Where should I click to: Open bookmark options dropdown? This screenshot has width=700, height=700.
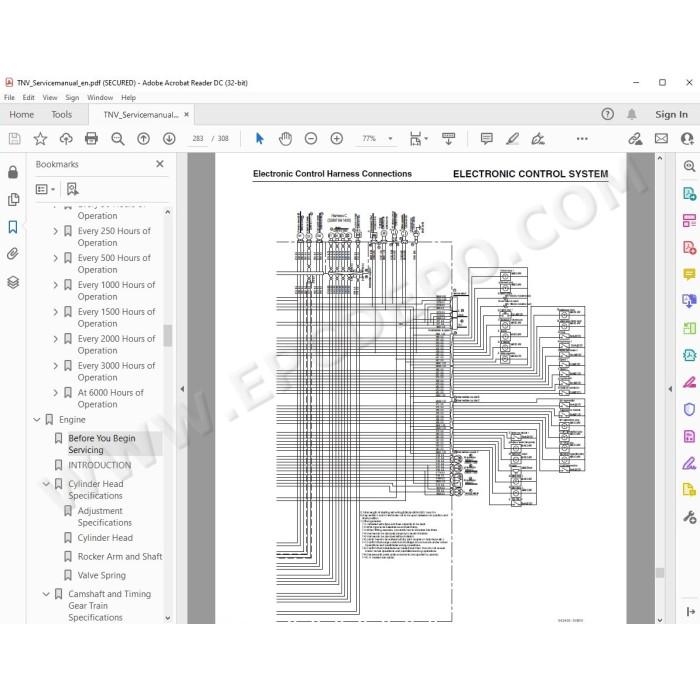[x=45, y=189]
